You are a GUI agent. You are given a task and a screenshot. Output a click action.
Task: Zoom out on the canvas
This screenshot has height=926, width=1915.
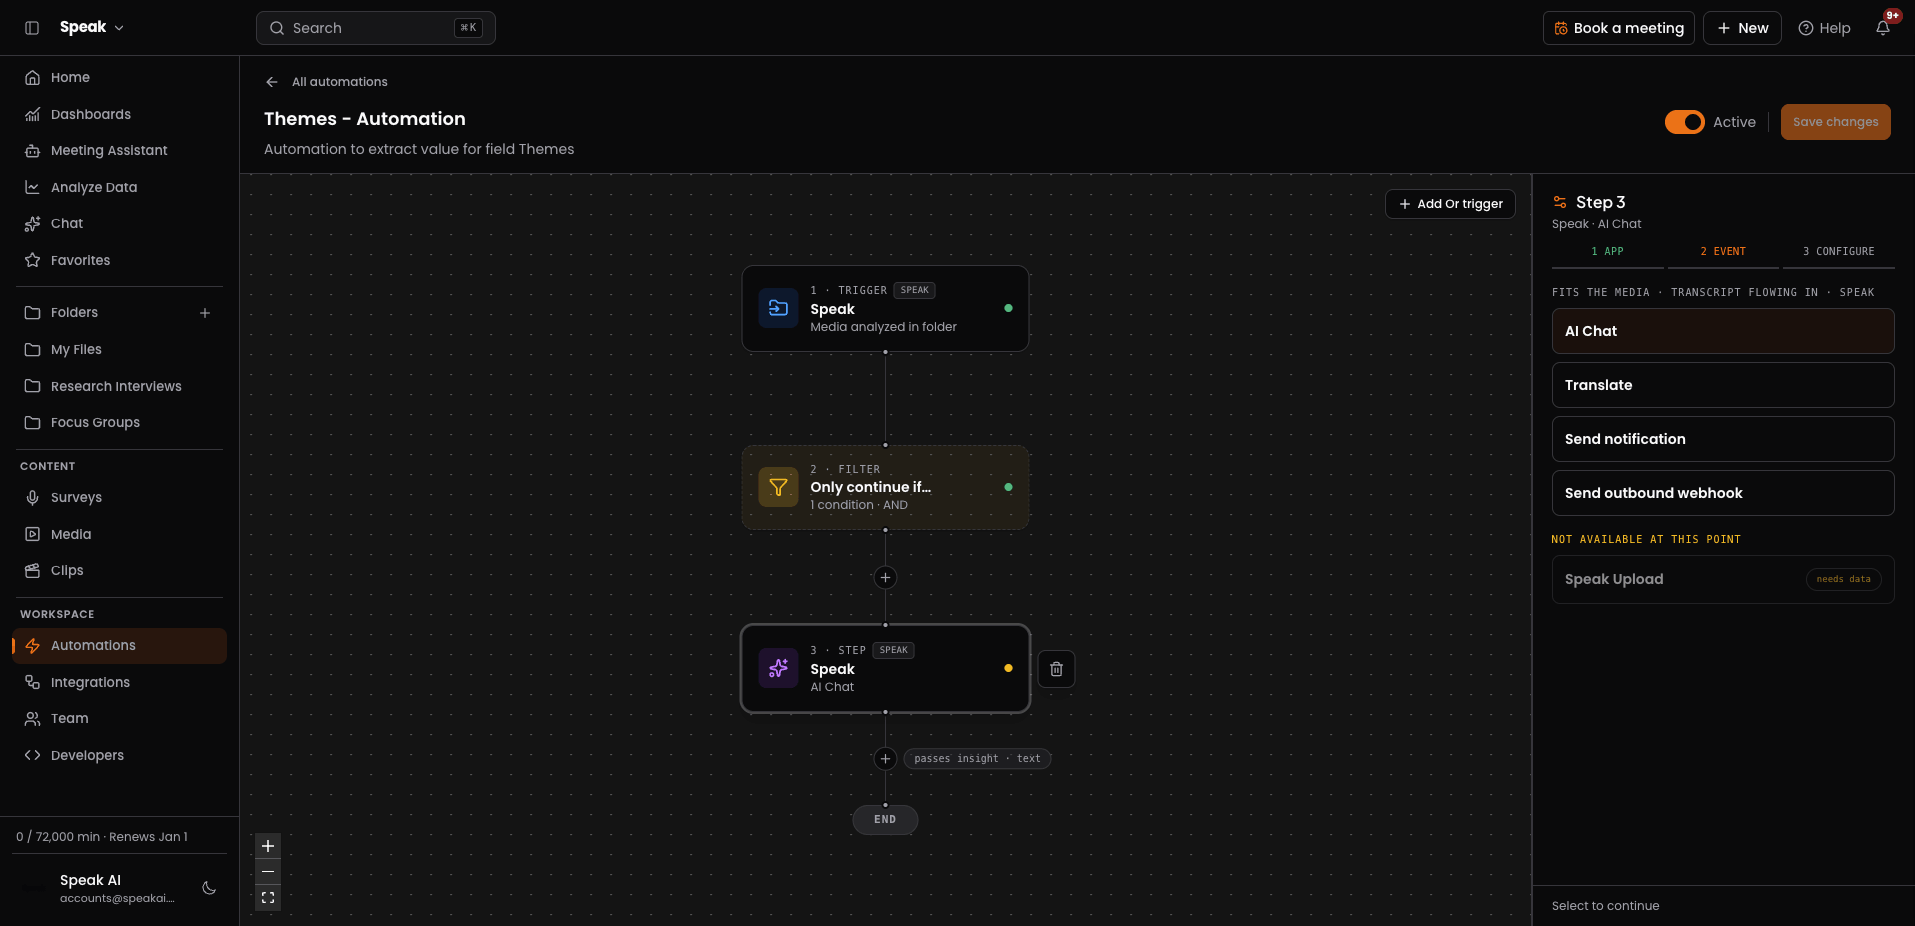[268, 872]
